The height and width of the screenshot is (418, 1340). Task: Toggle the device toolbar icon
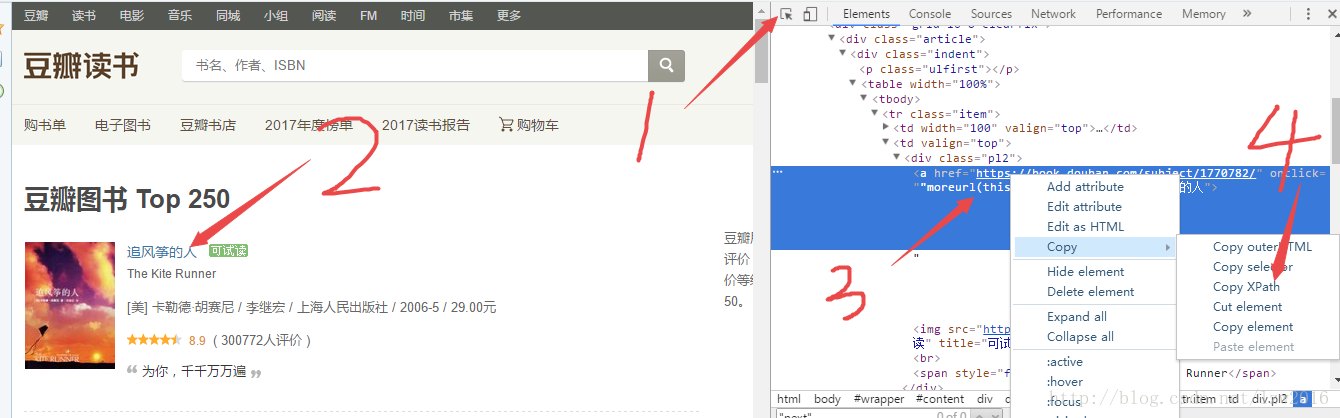[x=810, y=14]
